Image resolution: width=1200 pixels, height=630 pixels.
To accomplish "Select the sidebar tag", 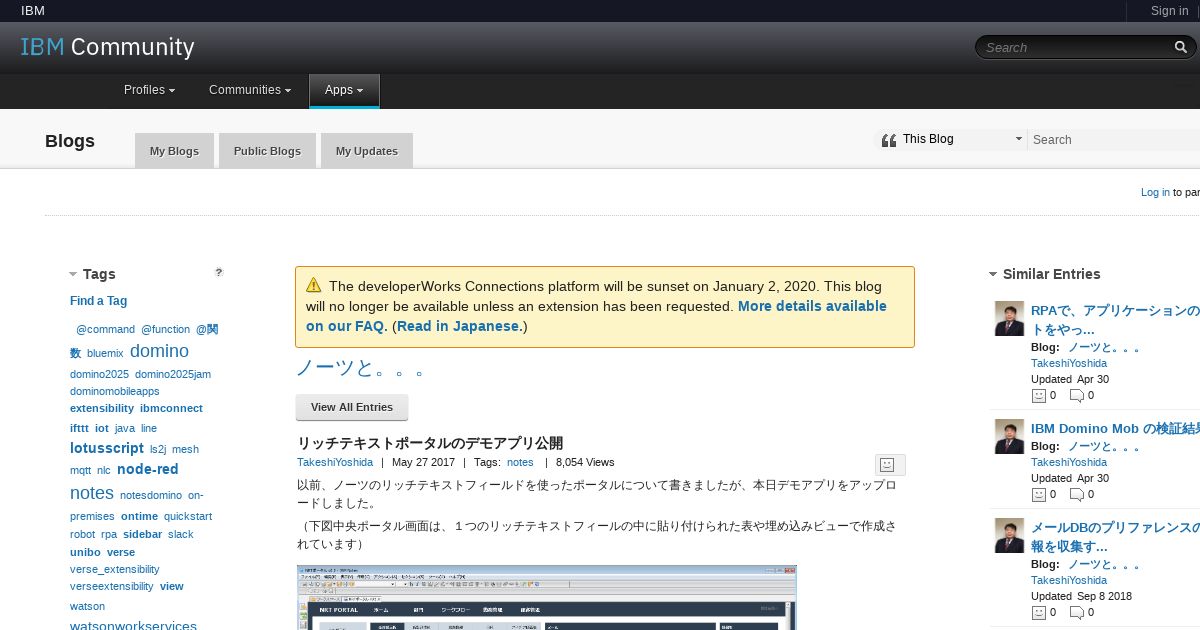I will click(x=143, y=534).
